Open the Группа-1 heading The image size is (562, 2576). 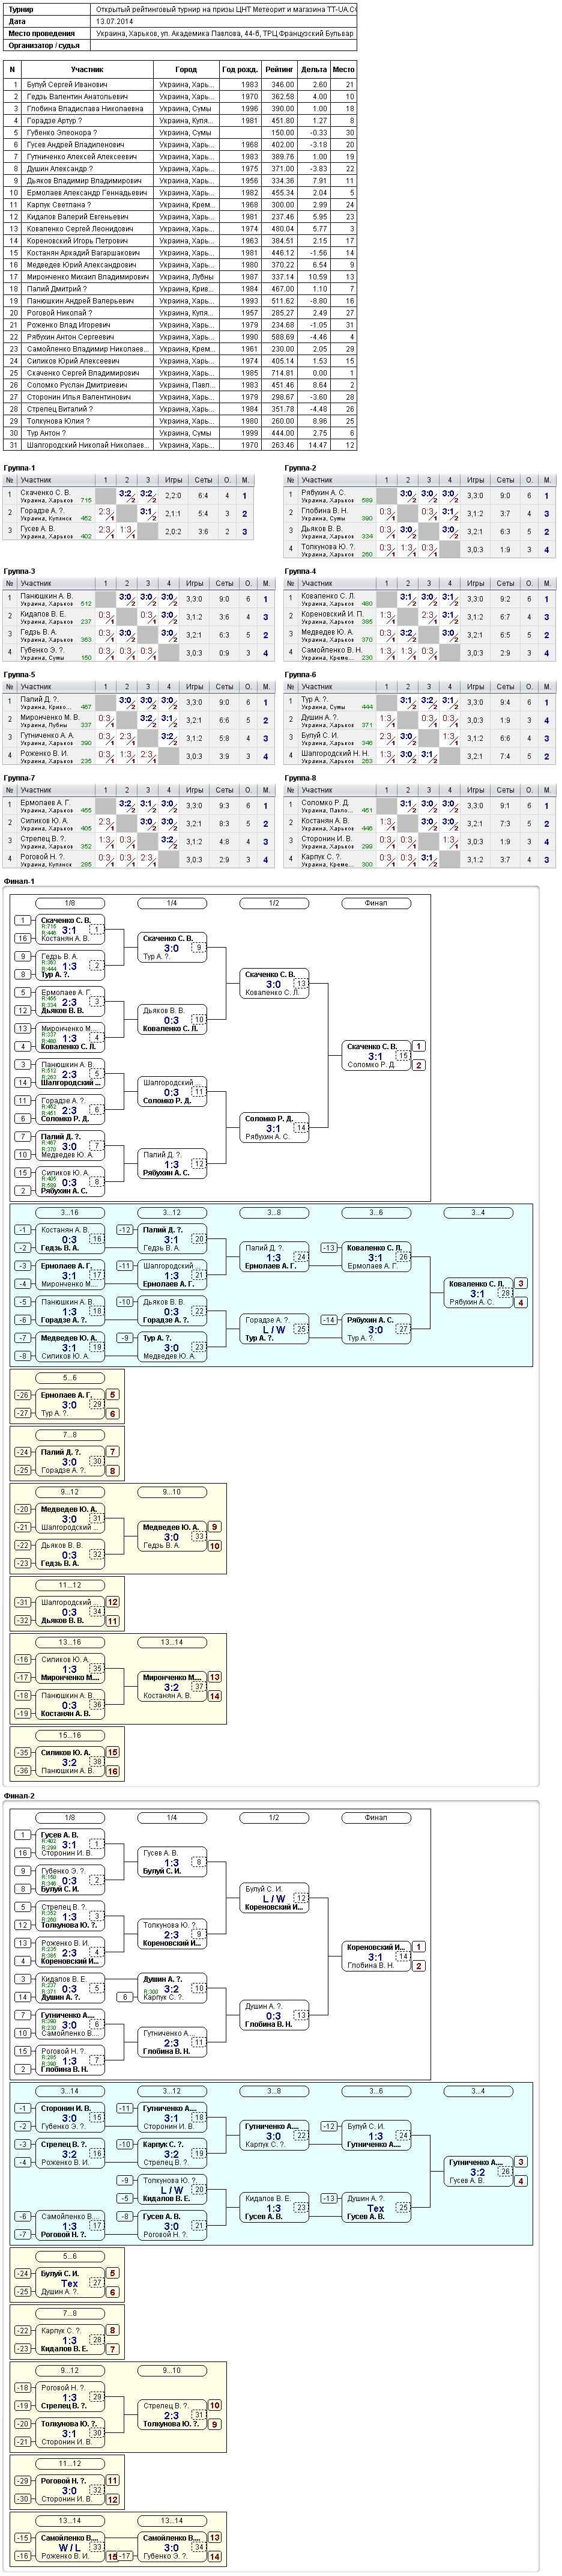pyautogui.click(x=20, y=468)
